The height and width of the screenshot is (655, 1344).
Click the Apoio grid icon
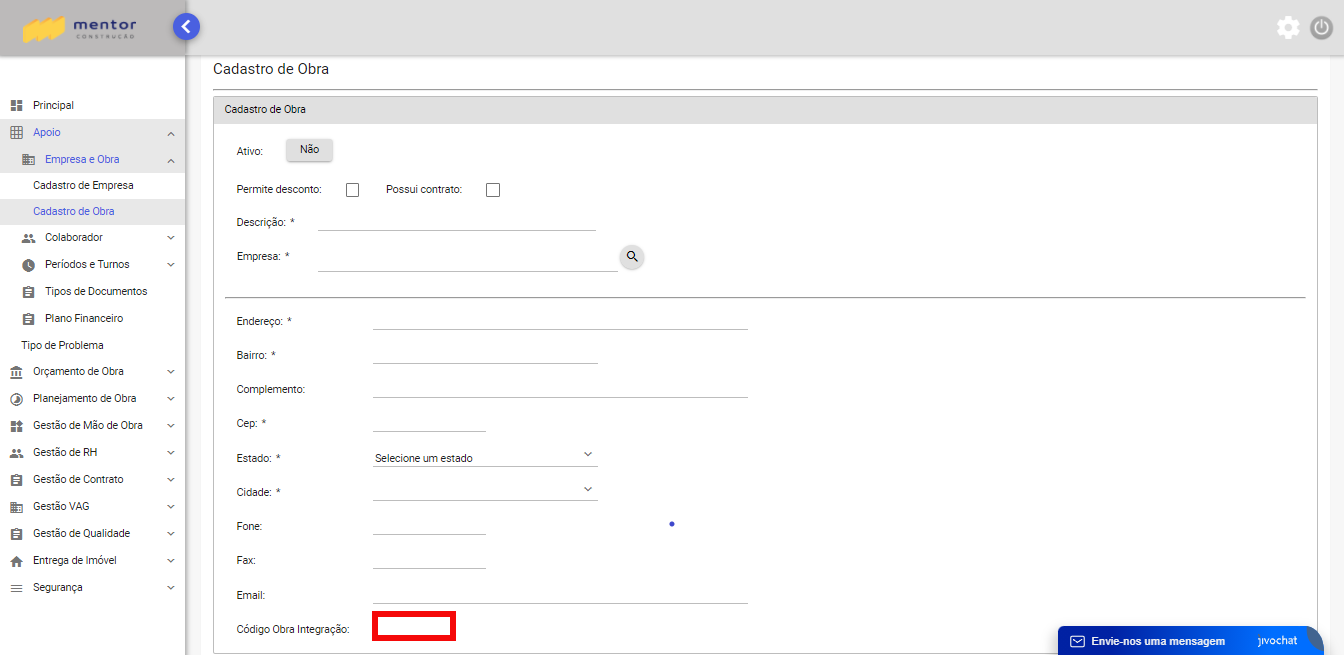(16, 132)
